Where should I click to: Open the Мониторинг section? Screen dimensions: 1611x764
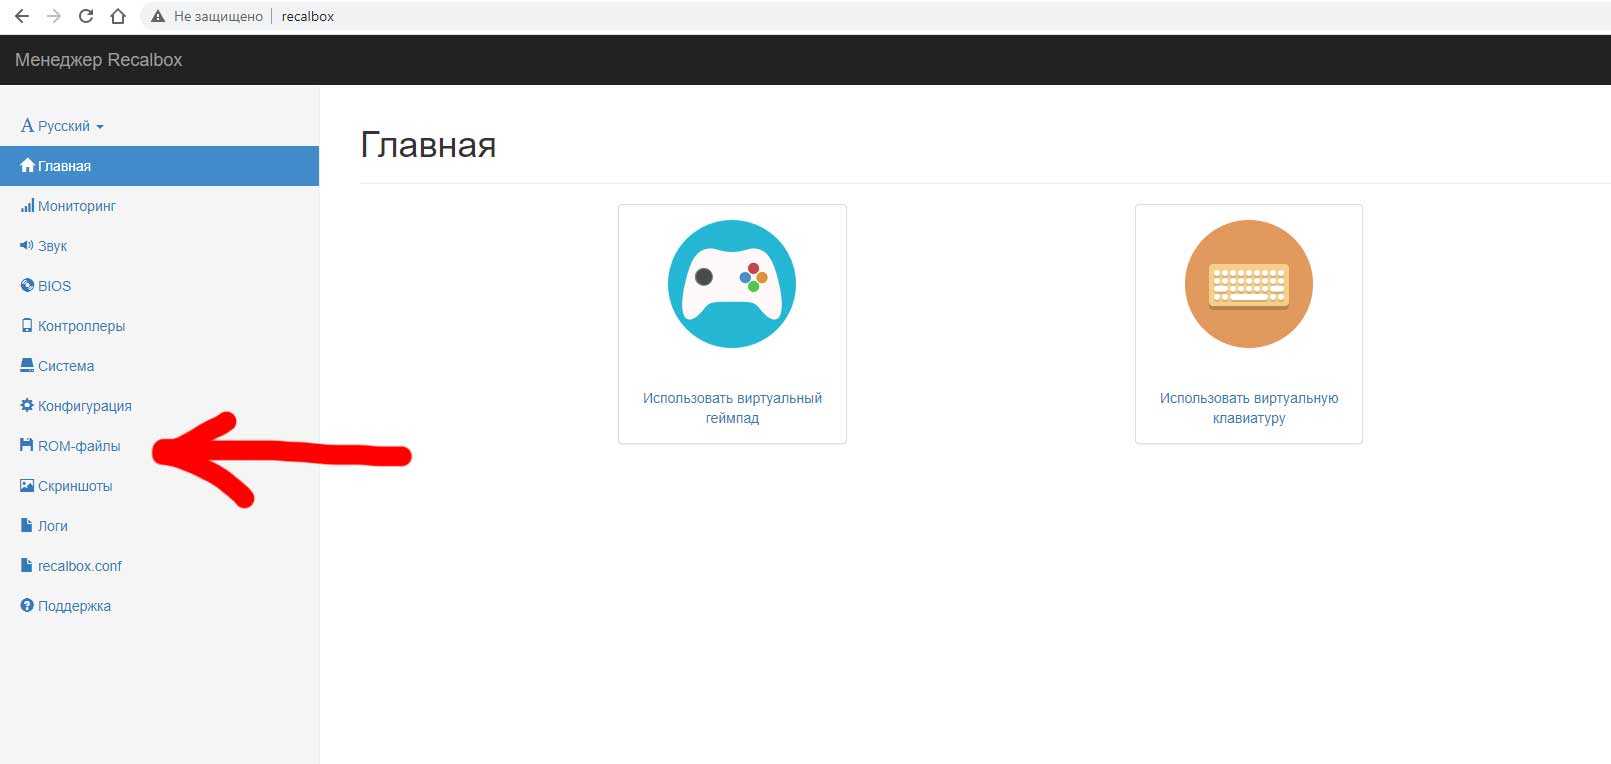(x=76, y=206)
